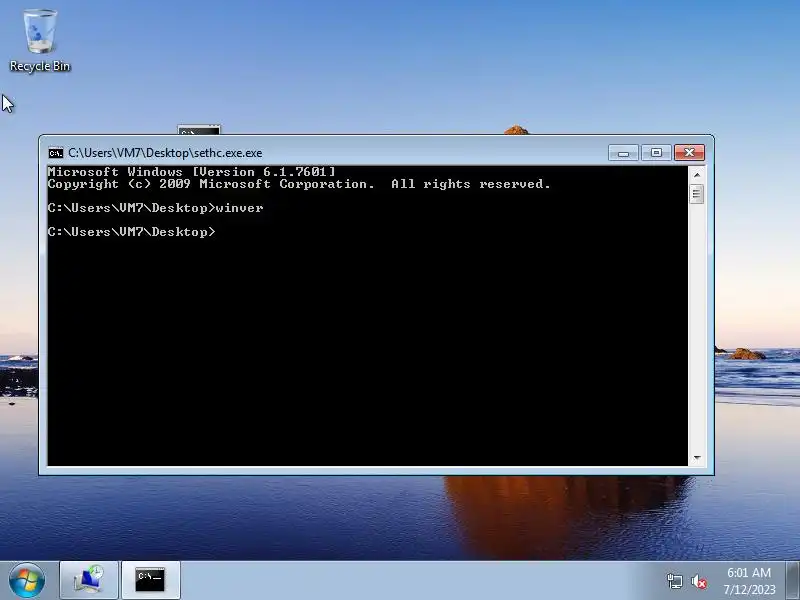This screenshot has width=800, height=600.
Task: Minimize the sethc.exe.exe window
Action: (x=623, y=153)
